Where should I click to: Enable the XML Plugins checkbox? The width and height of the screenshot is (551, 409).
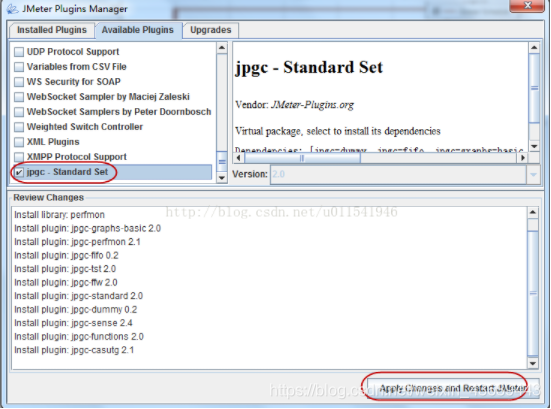(x=19, y=142)
